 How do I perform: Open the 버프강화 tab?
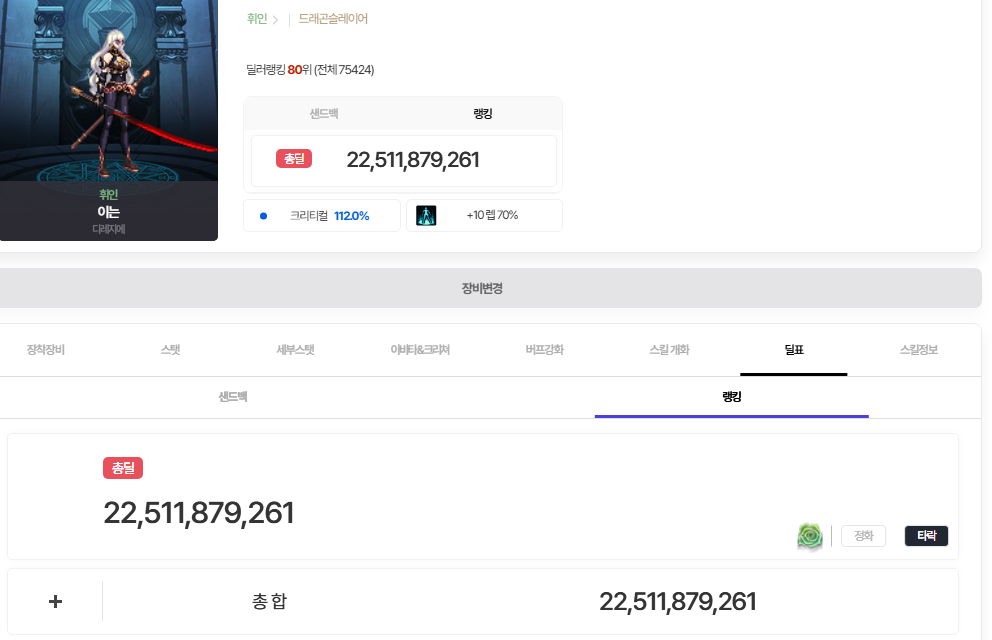pos(544,350)
